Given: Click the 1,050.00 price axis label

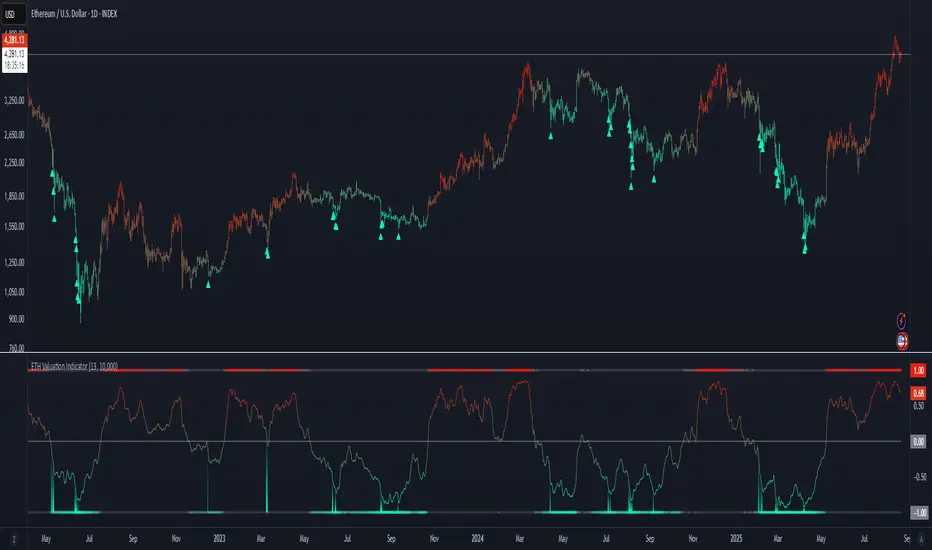Looking at the screenshot, I should coord(14,292).
